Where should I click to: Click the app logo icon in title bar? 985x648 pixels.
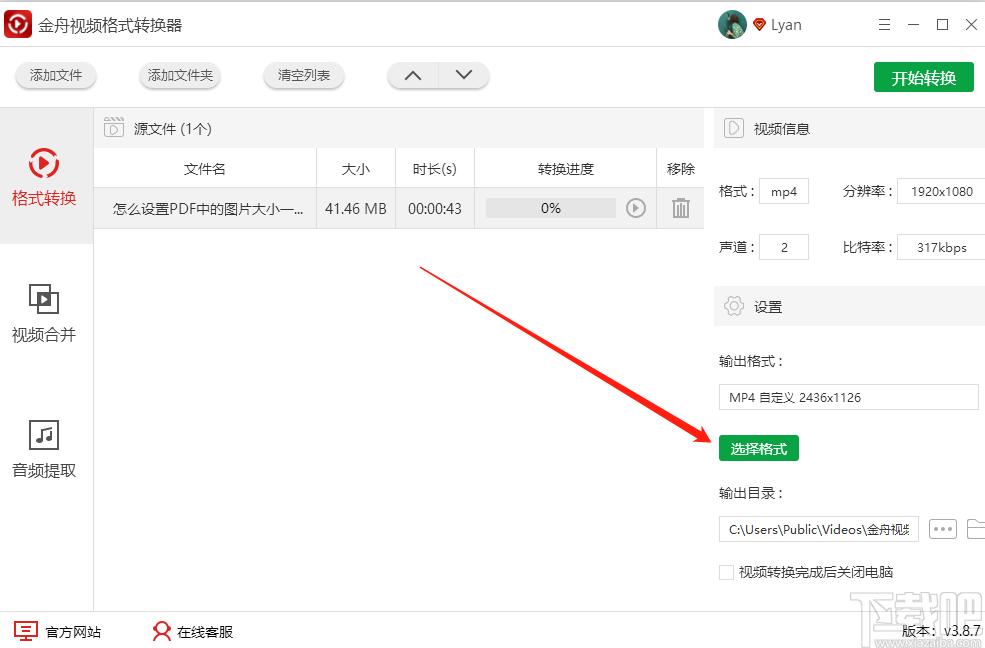[18, 24]
